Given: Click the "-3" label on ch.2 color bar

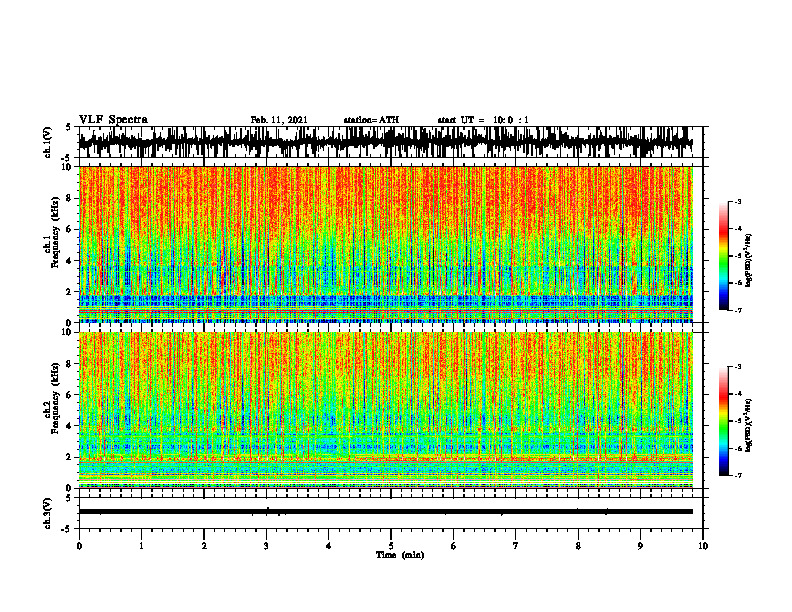Looking at the screenshot, I should click(738, 367).
